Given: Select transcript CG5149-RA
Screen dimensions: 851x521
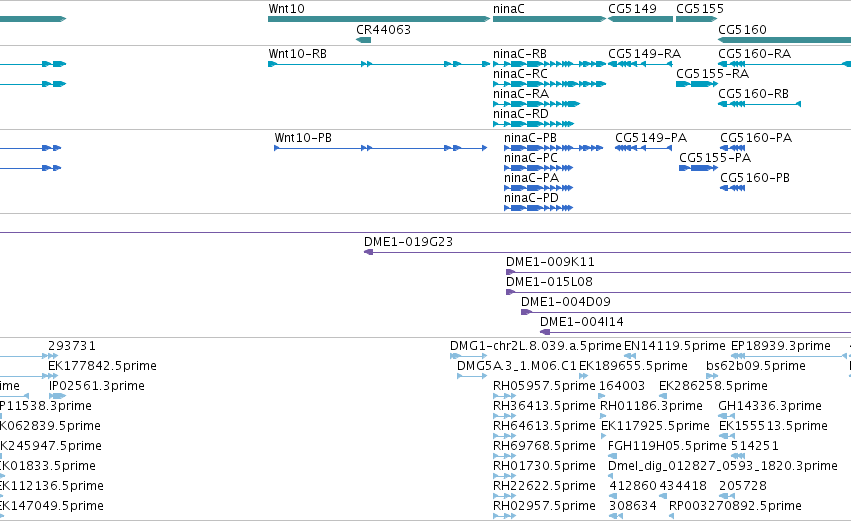Looking at the screenshot, I should (x=640, y=64).
